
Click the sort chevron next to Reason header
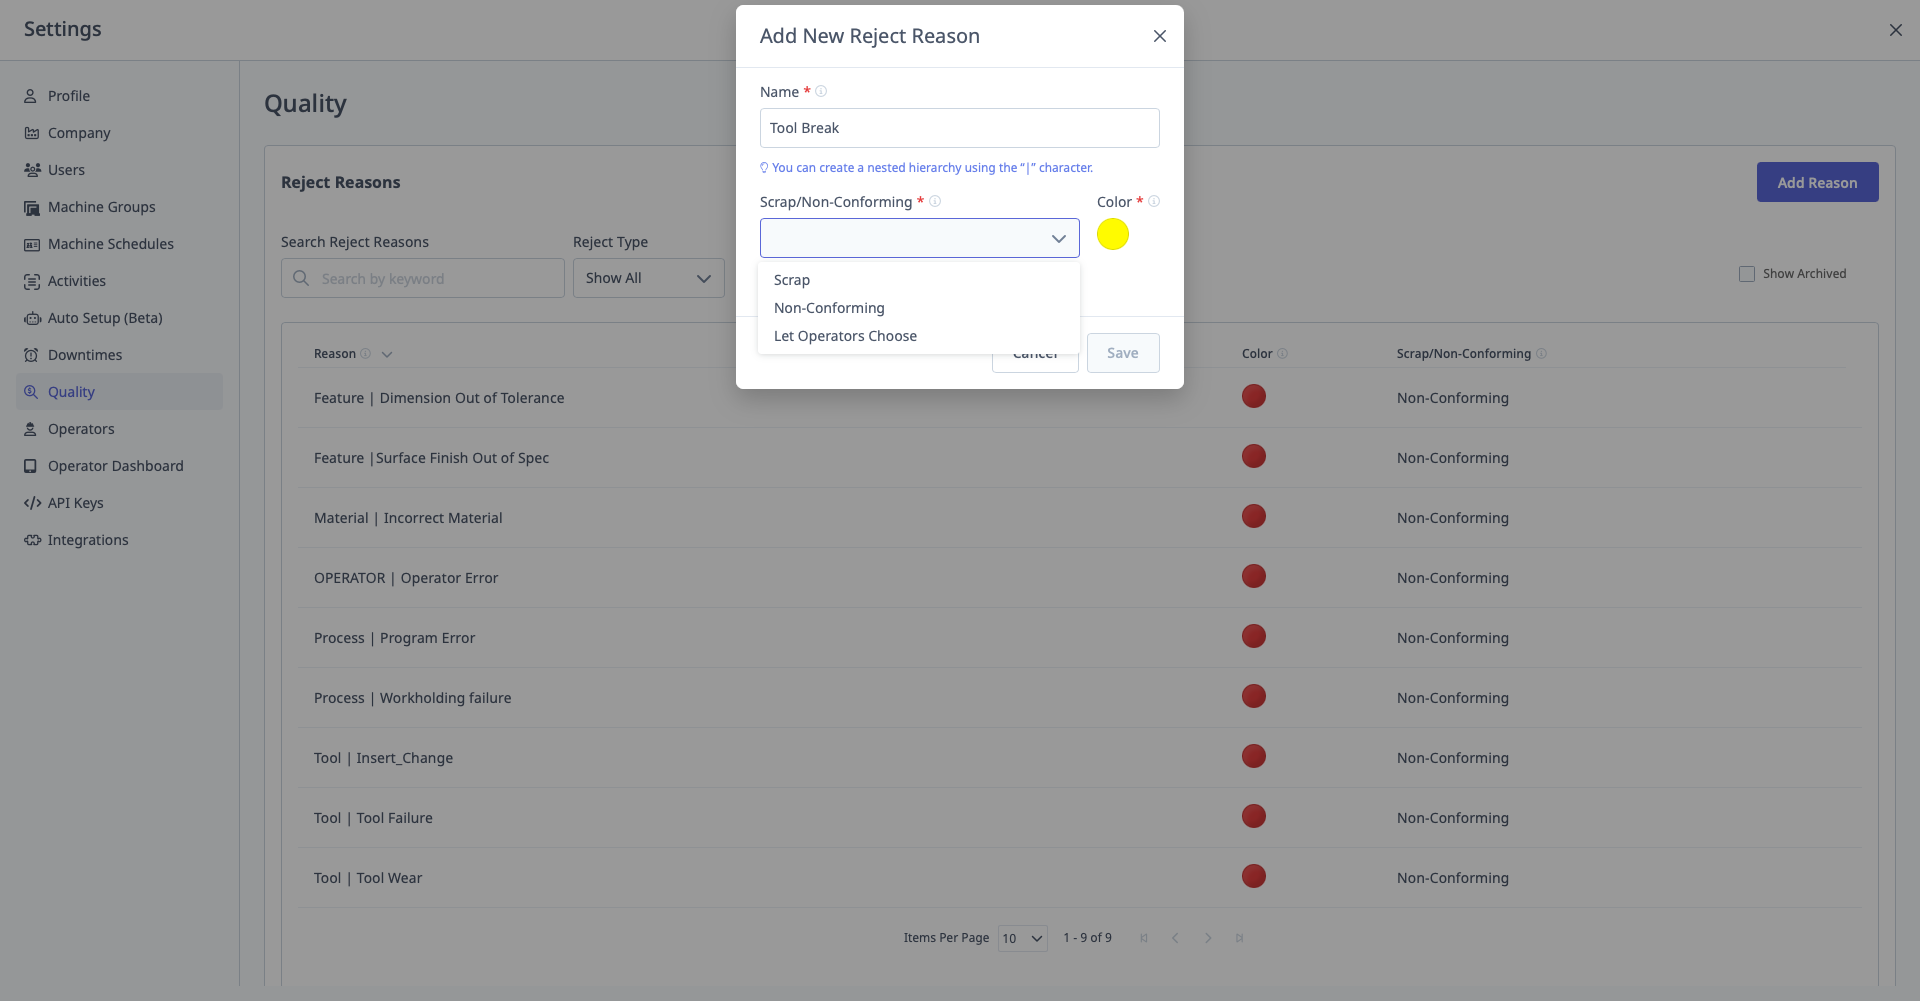point(387,353)
